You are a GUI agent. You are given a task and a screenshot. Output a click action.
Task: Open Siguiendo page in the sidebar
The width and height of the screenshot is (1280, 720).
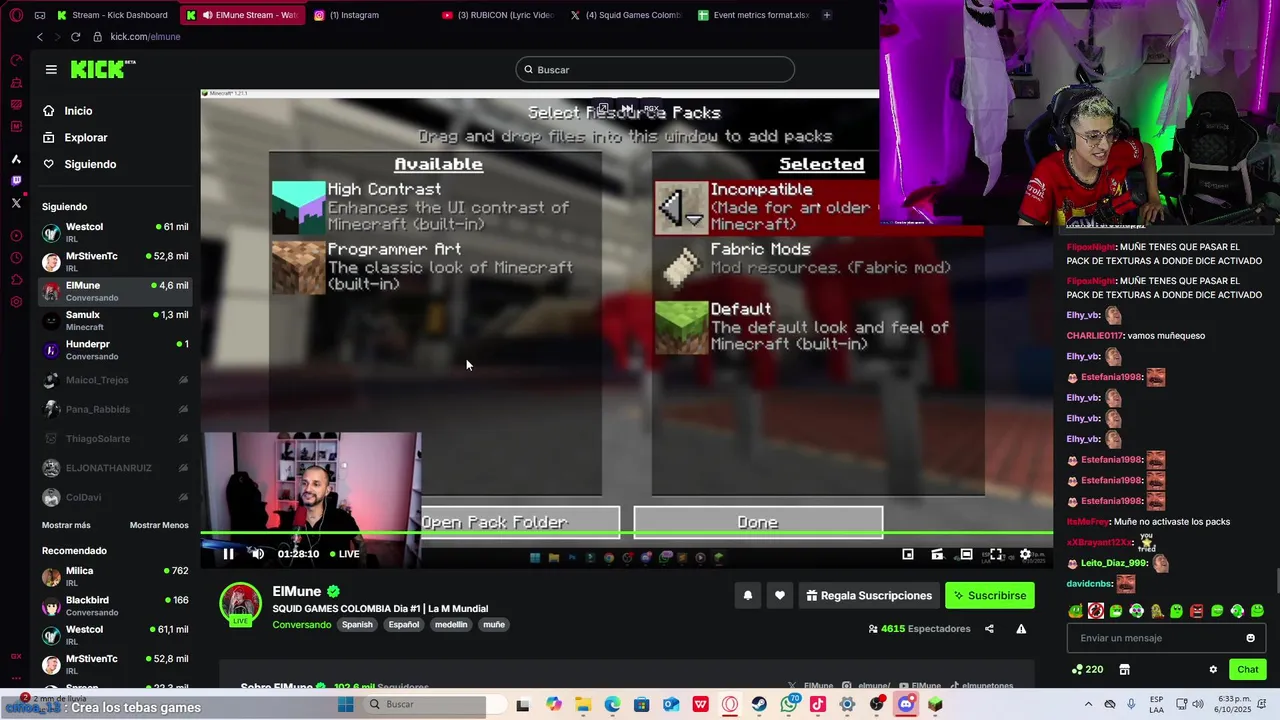point(90,164)
